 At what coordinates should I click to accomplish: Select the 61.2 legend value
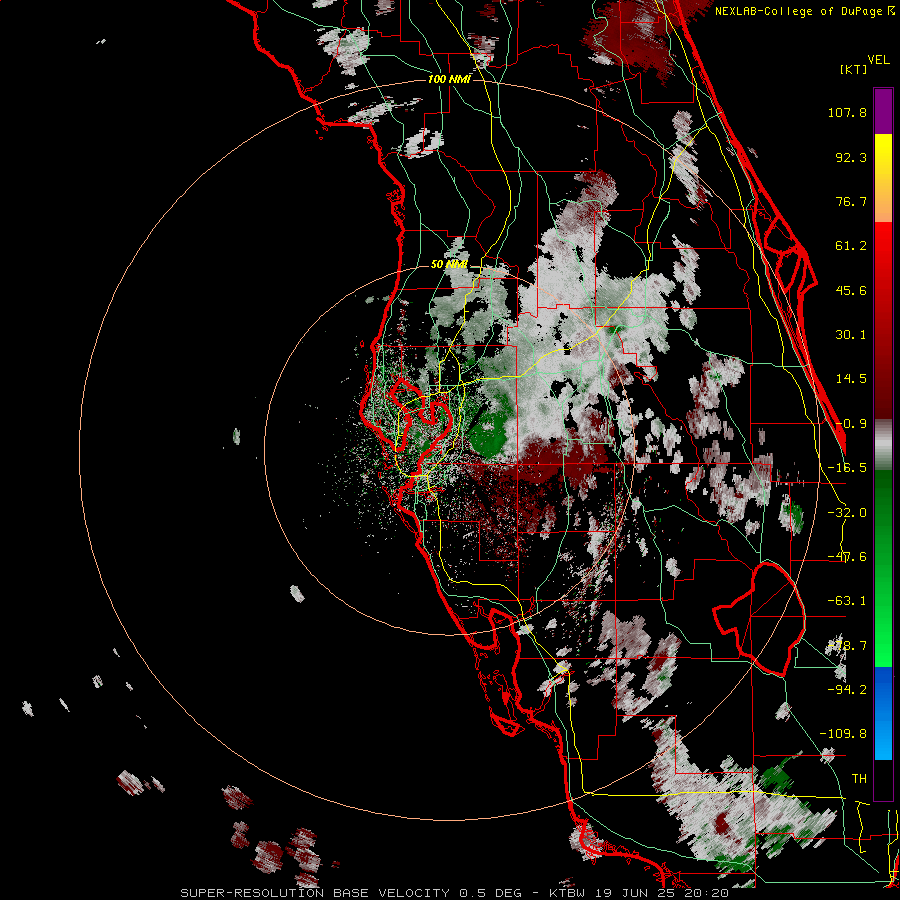(851, 246)
